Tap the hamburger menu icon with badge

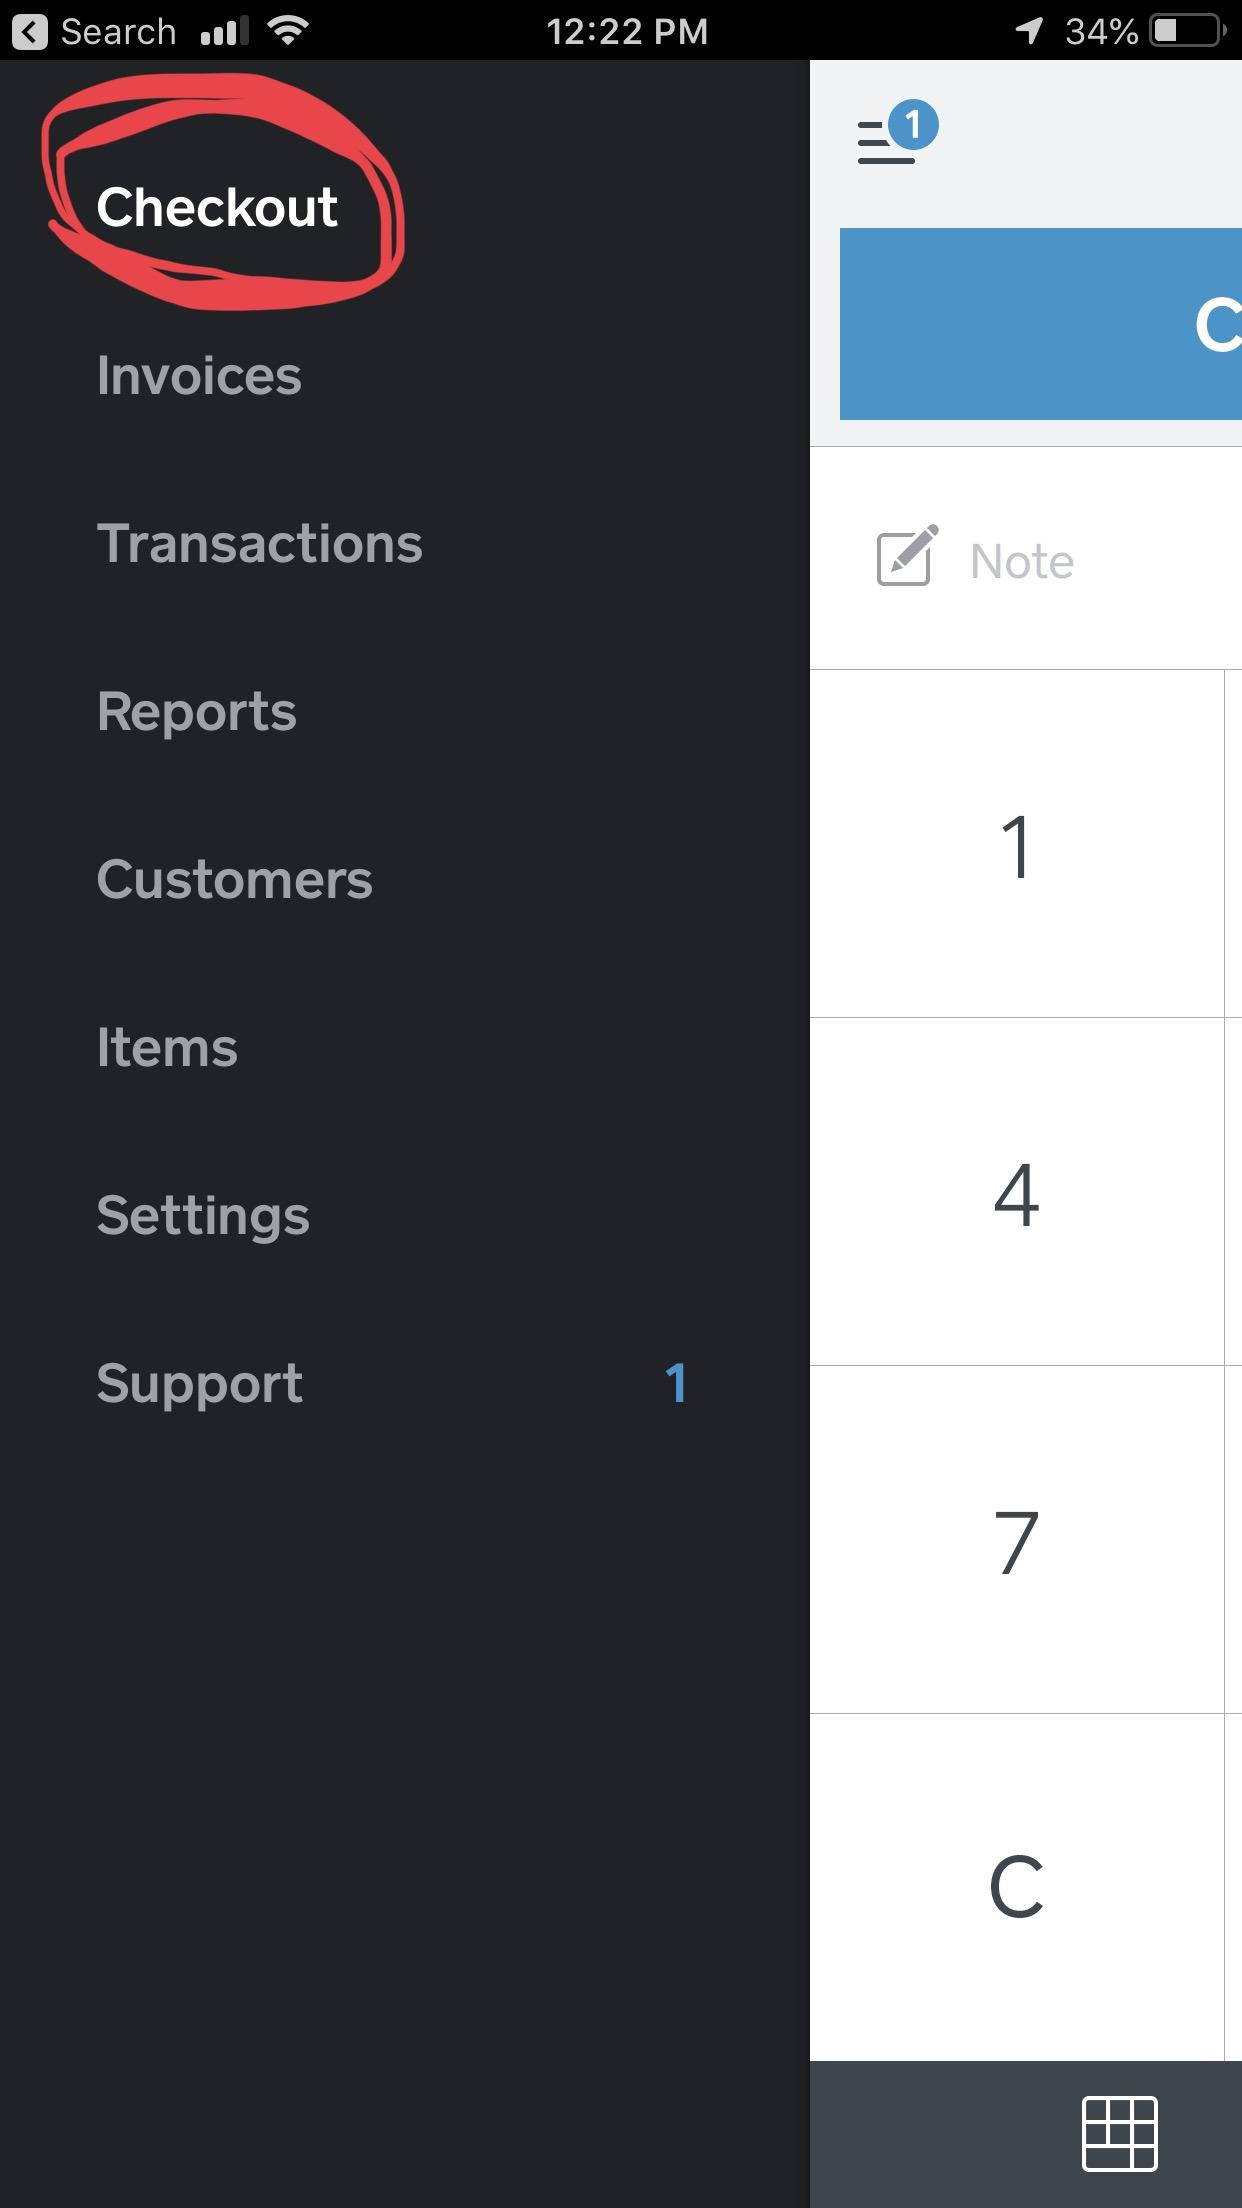[896, 133]
